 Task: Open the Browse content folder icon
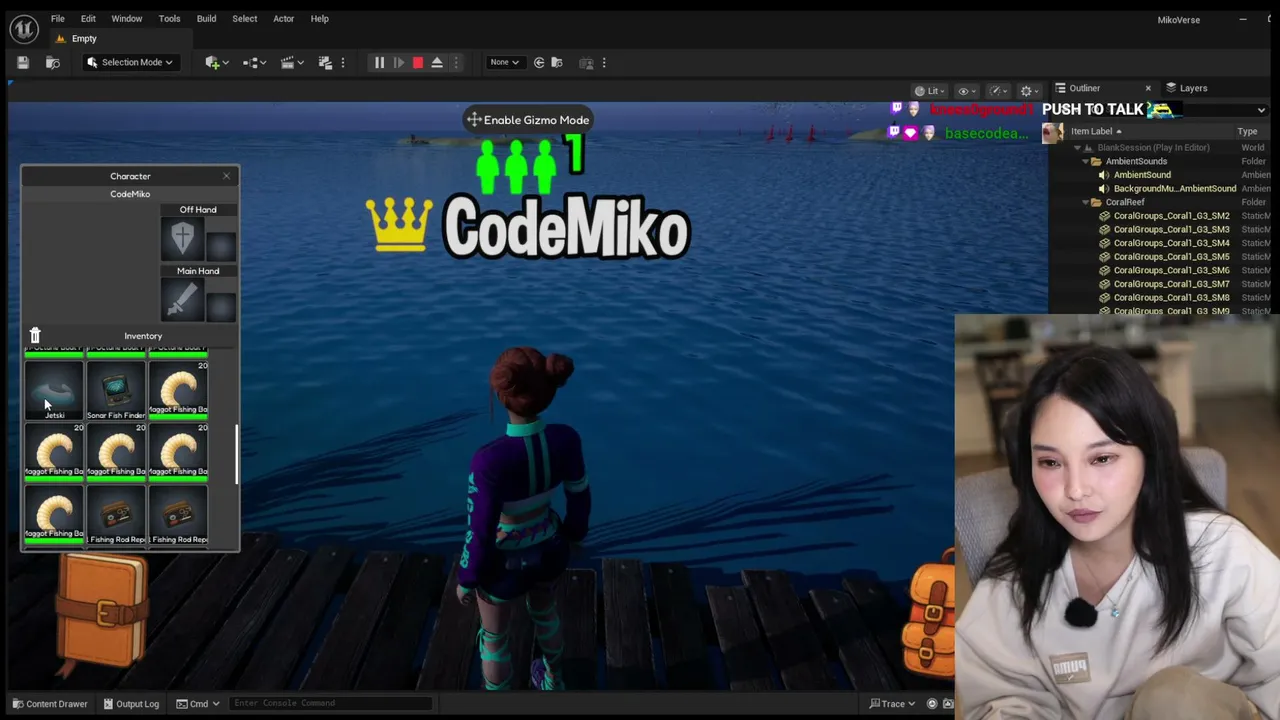53,63
